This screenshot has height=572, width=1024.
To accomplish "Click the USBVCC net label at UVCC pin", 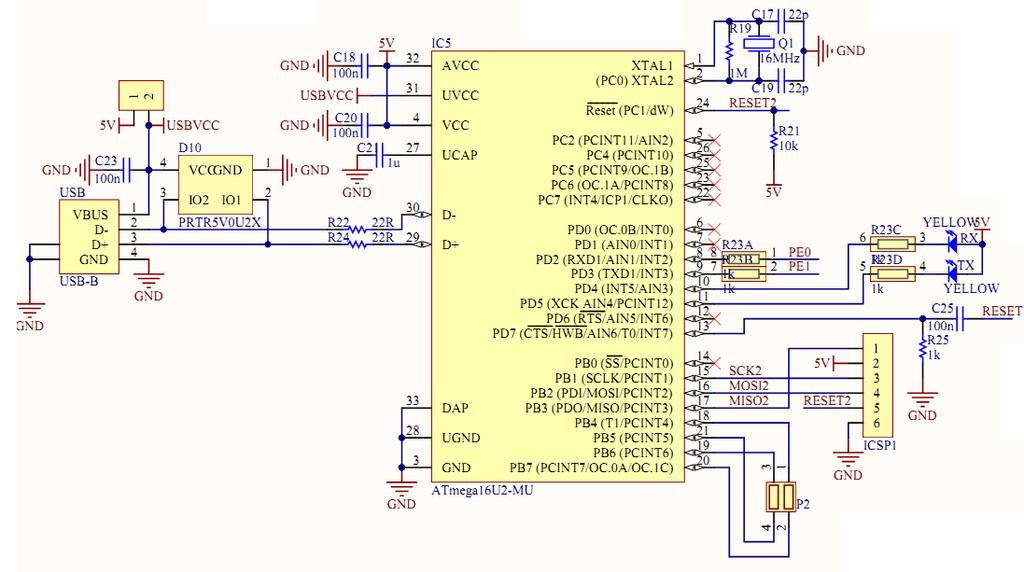I will tap(327, 95).
